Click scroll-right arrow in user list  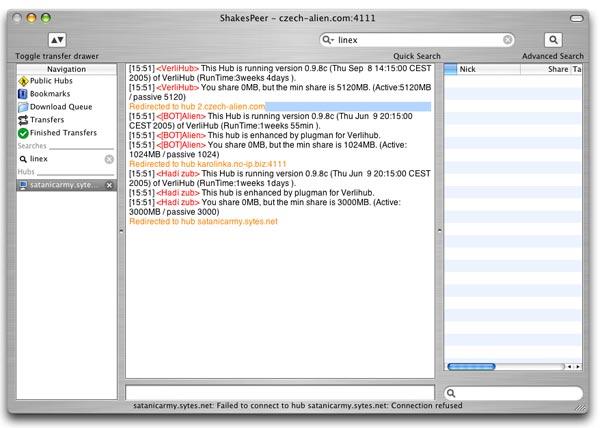[577, 366]
